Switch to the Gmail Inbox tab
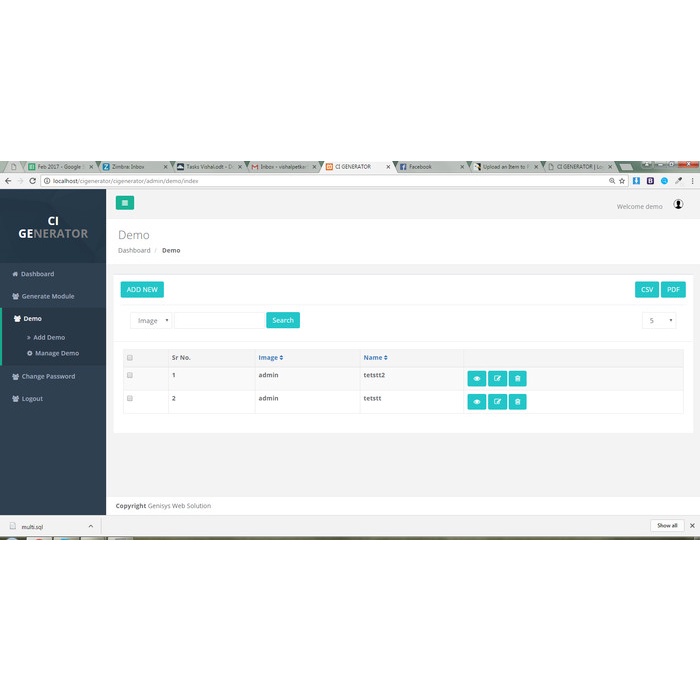 click(x=283, y=167)
